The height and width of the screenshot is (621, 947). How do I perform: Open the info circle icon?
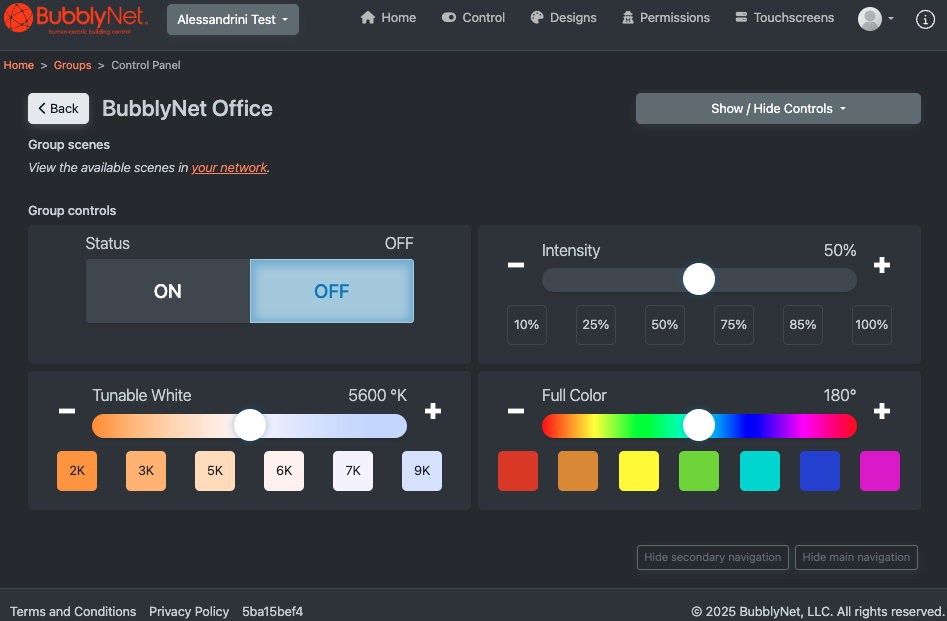pyautogui.click(x=924, y=19)
